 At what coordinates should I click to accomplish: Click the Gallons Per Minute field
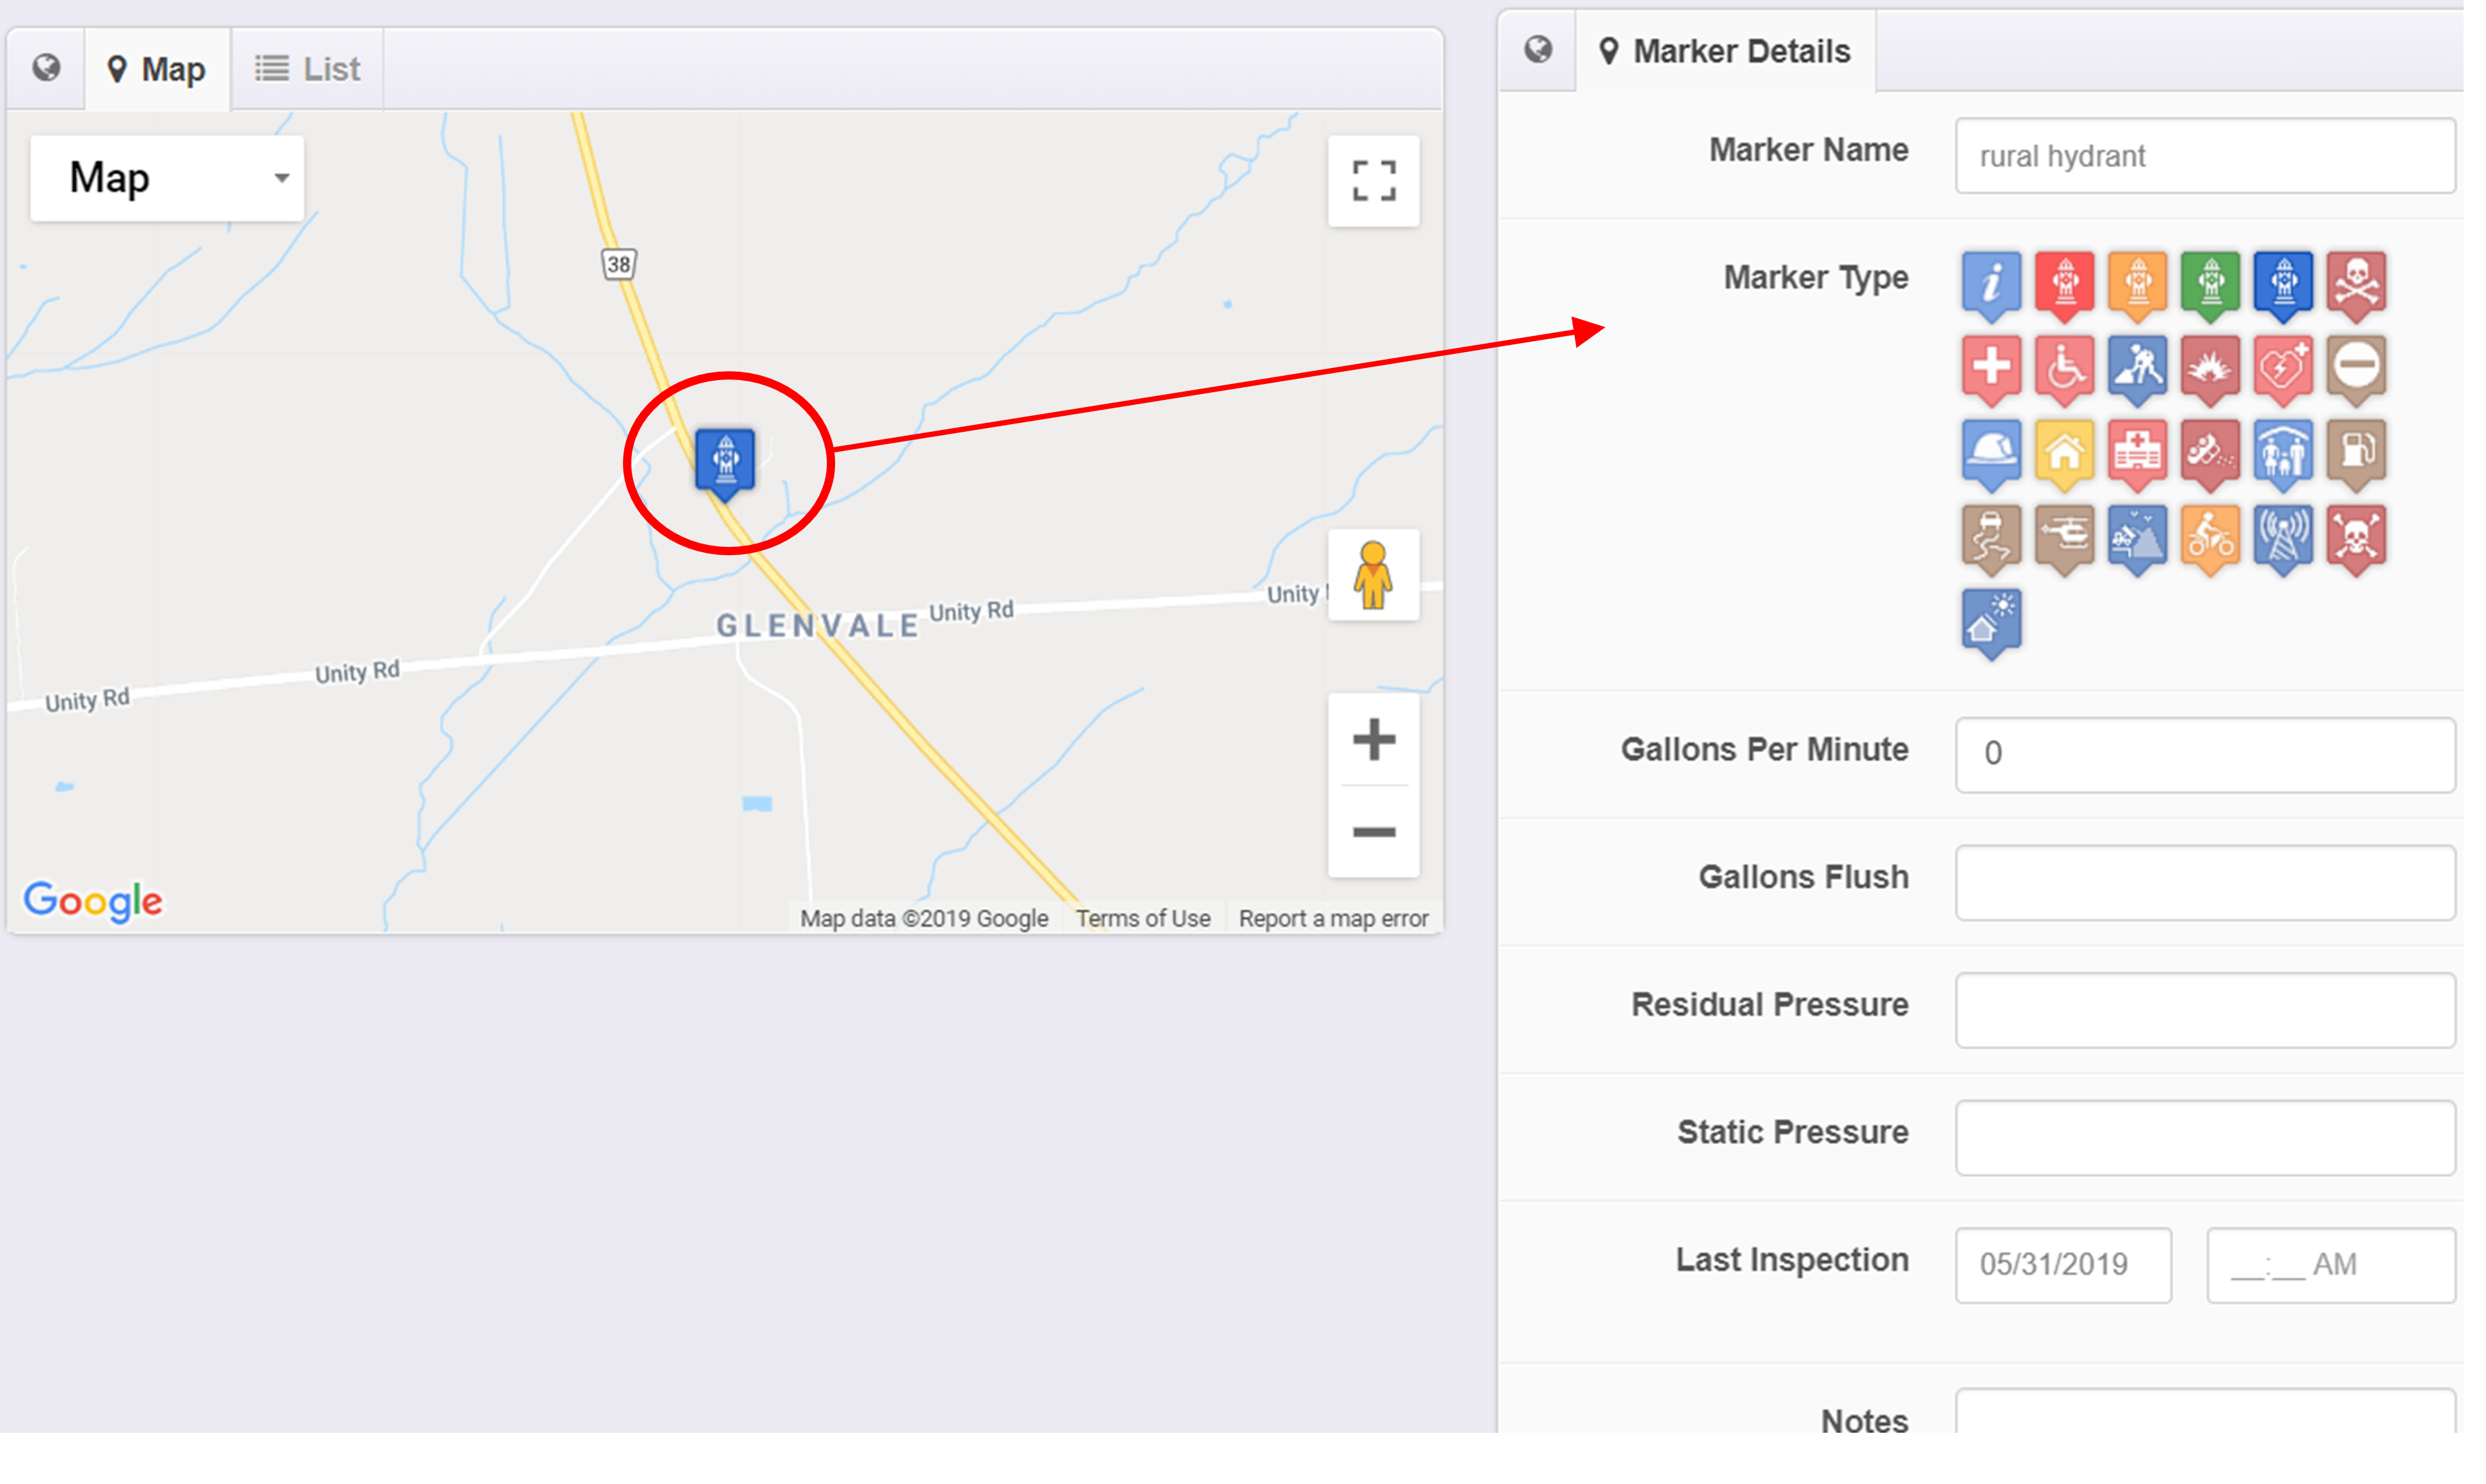click(x=2204, y=754)
